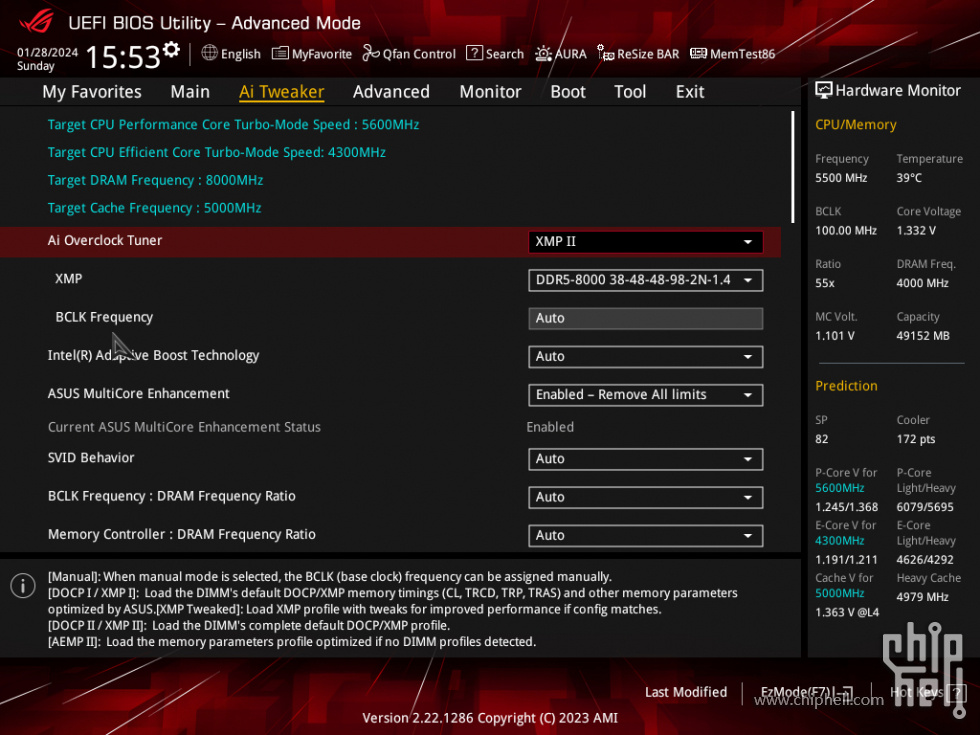Select the Ai Tweaker tab
Screen dimensions: 980x735
281,92
